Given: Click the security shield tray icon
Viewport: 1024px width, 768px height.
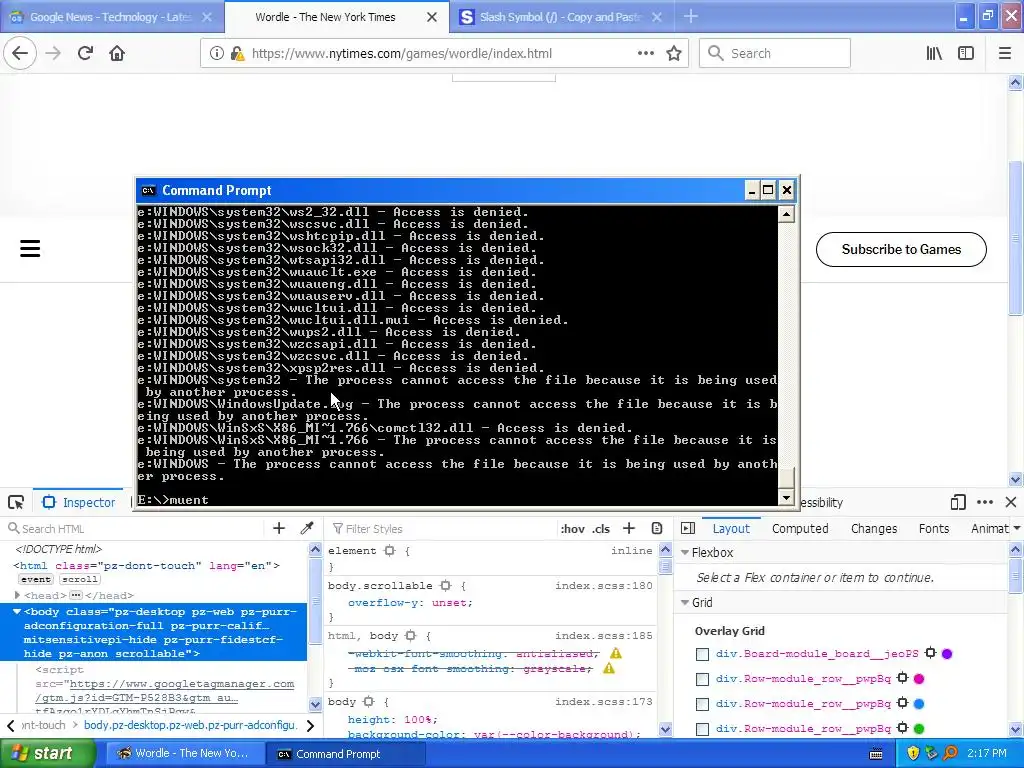Looking at the screenshot, I should tap(913, 754).
